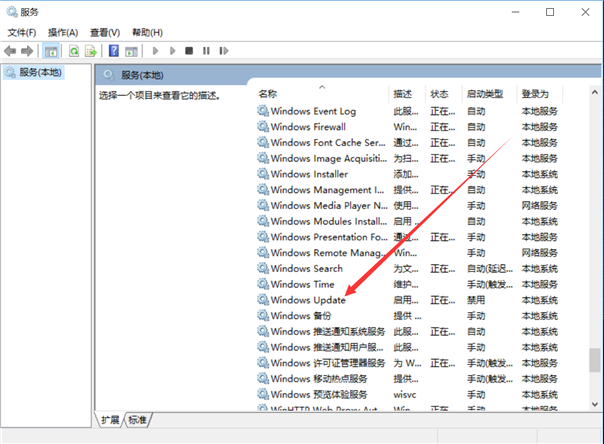Click gear icon beside Windows Time
This screenshot has width=604, height=444.
[x=263, y=284]
